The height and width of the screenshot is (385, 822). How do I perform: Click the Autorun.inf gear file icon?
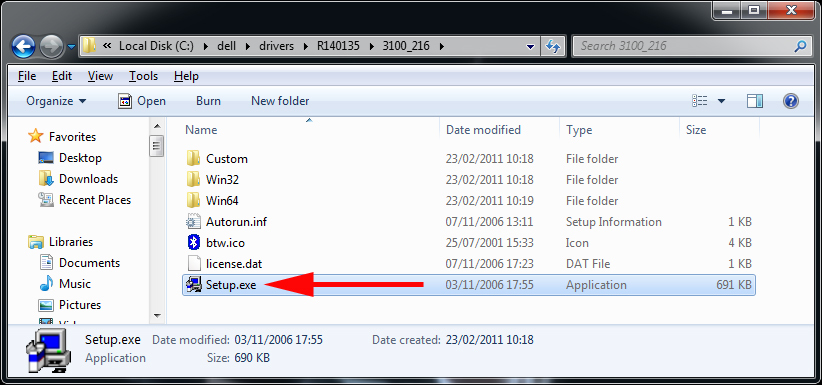[x=193, y=221]
